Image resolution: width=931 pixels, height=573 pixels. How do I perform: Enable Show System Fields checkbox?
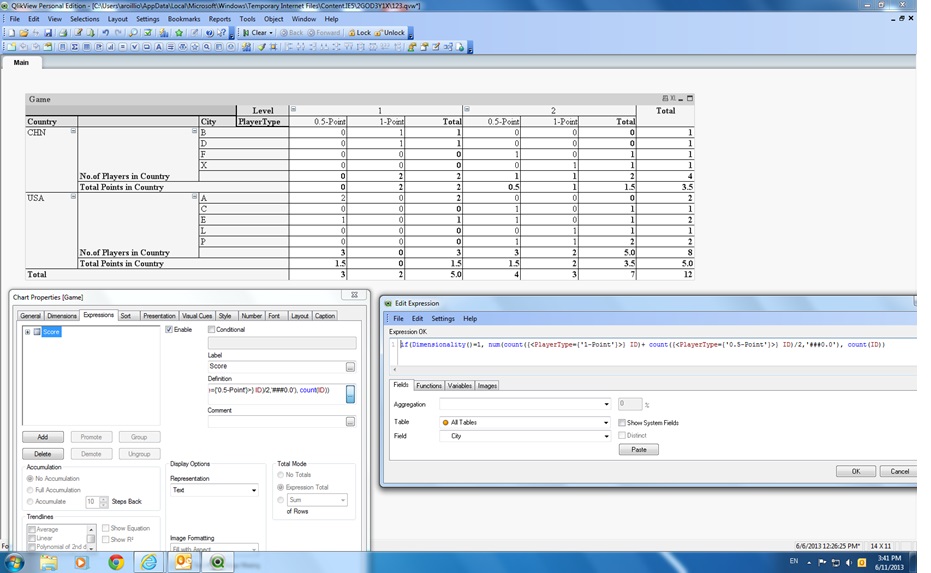point(622,423)
